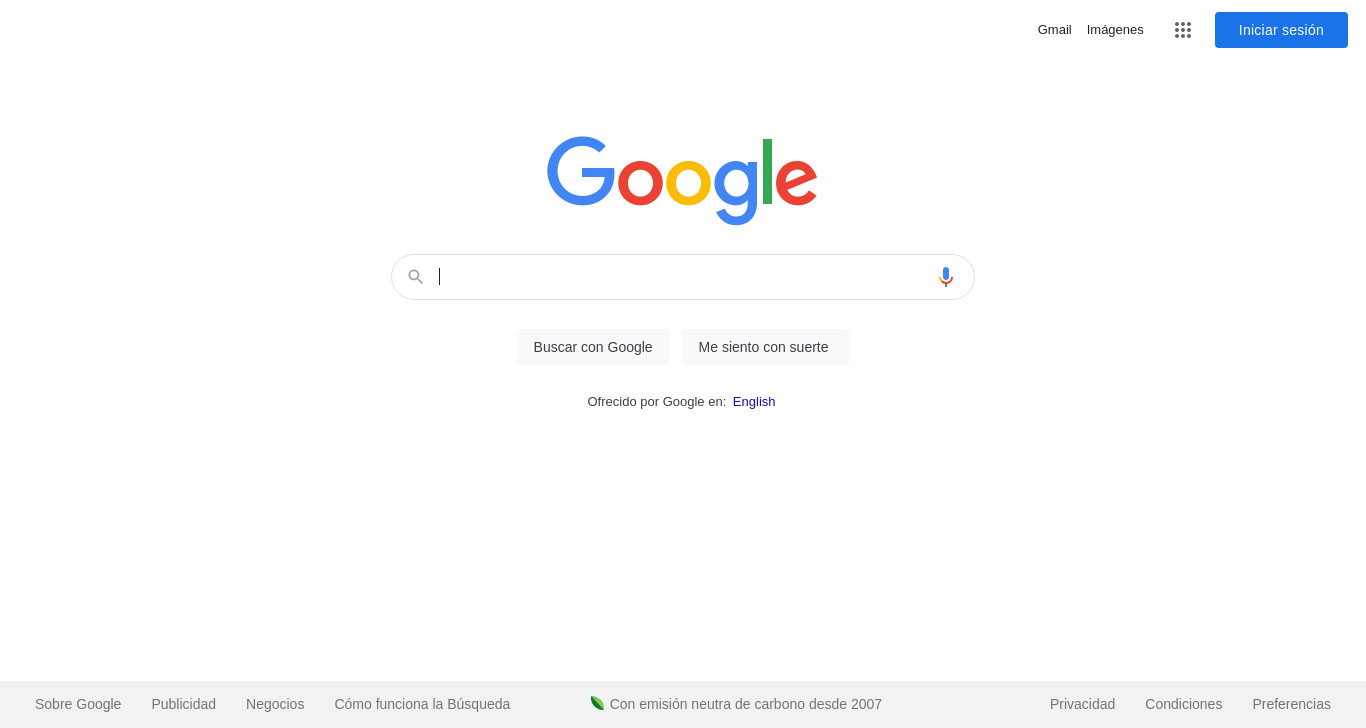Image resolution: width=1366 pixels, height=728 pixels.
Task: Switch language to English
Action: (754, 401)
